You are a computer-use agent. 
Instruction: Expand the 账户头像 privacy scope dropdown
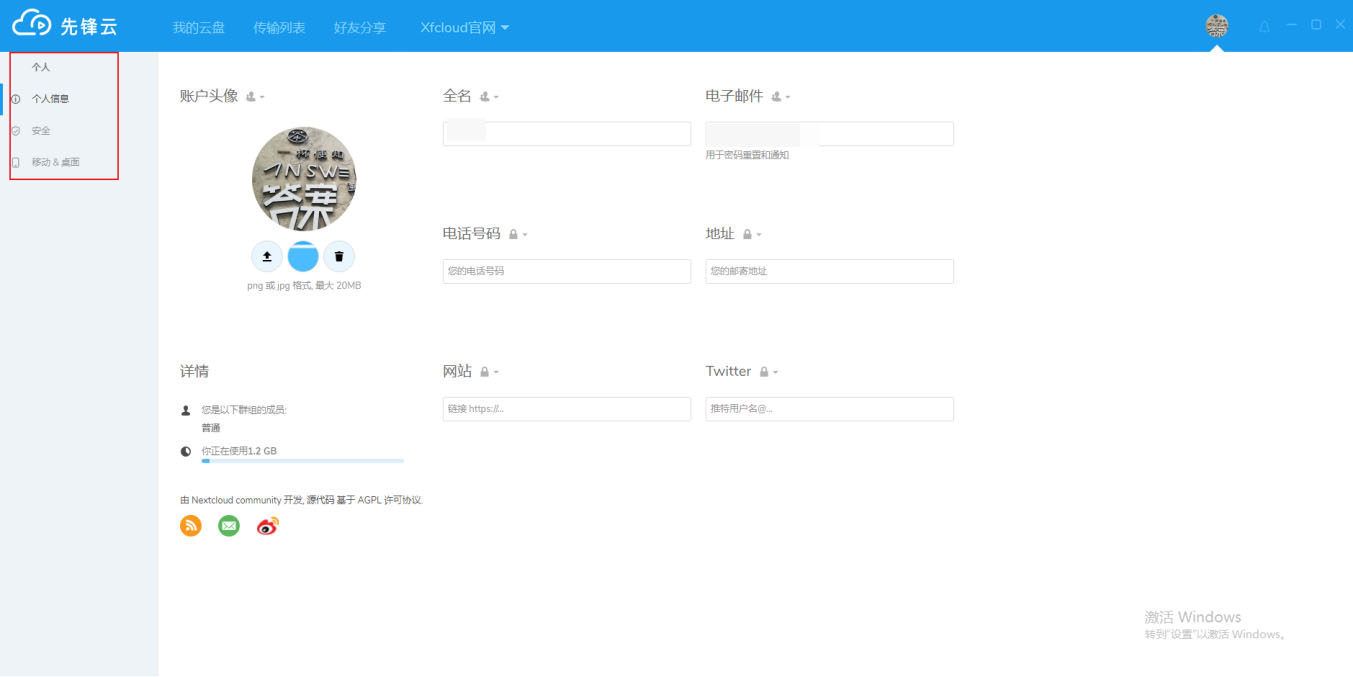(x=255, y=97)
